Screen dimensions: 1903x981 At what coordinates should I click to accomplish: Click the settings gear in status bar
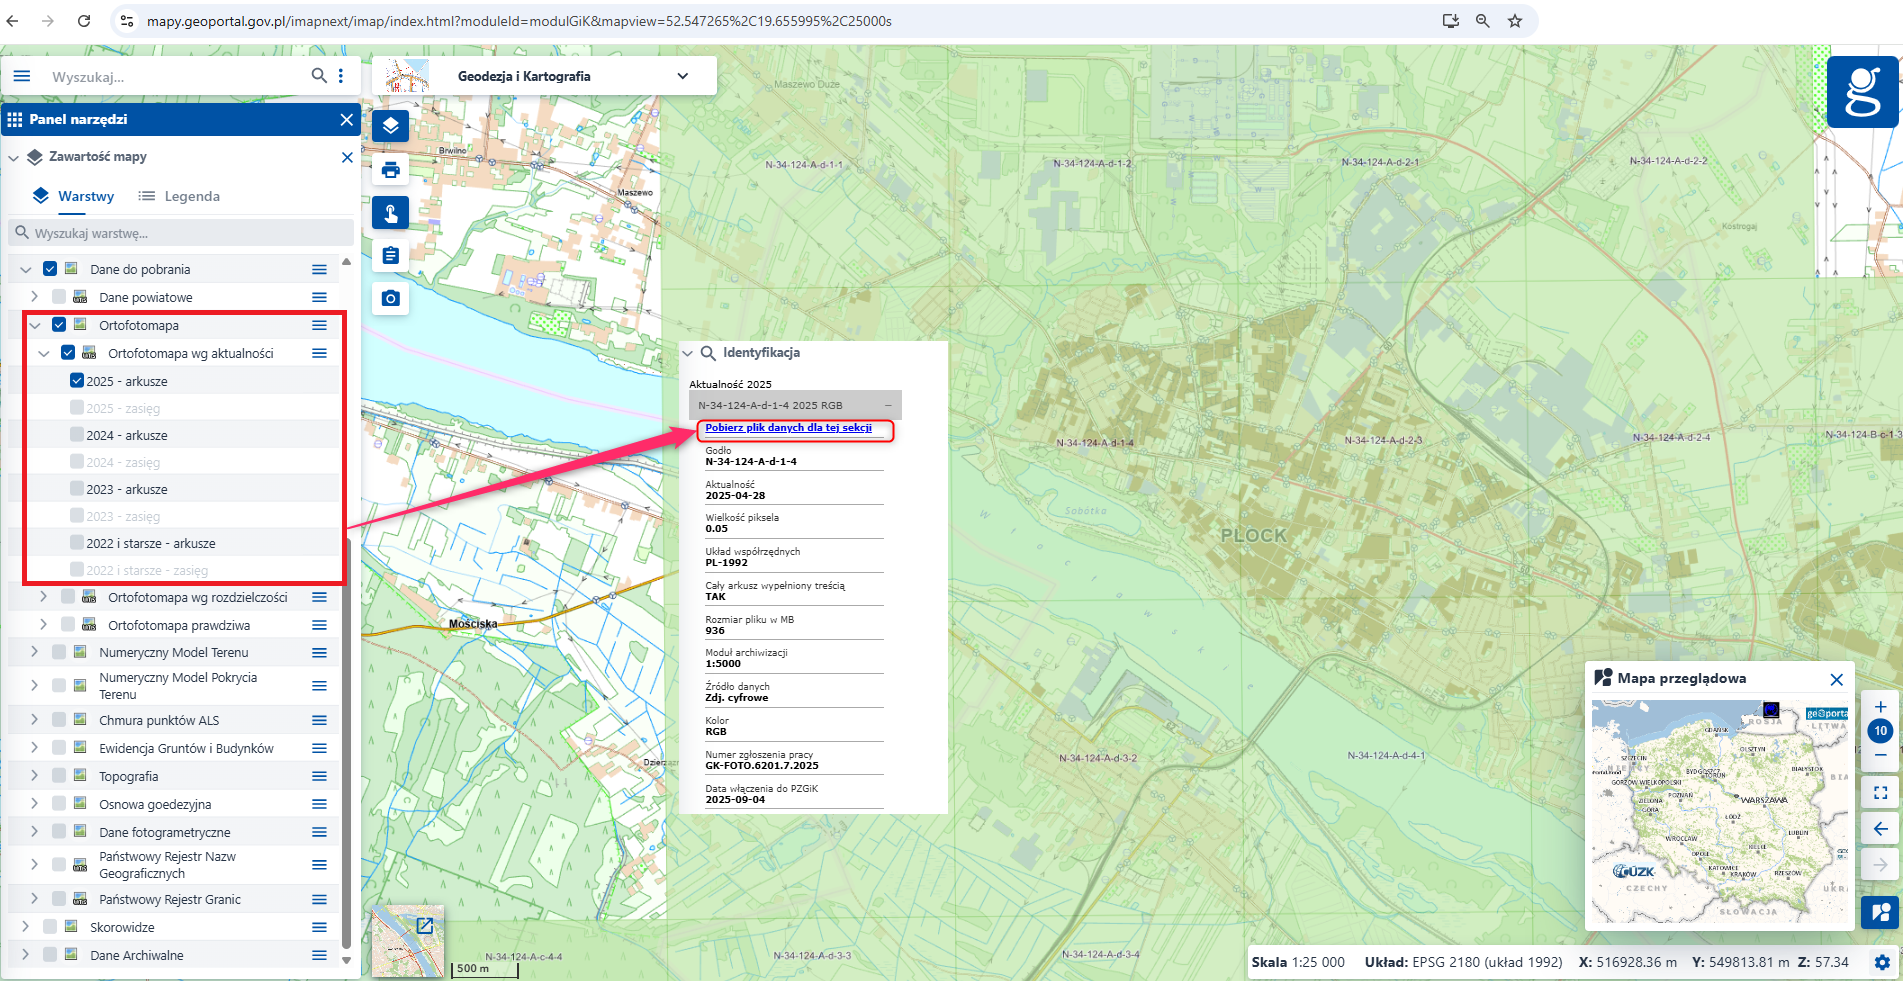click(1882, 962)
